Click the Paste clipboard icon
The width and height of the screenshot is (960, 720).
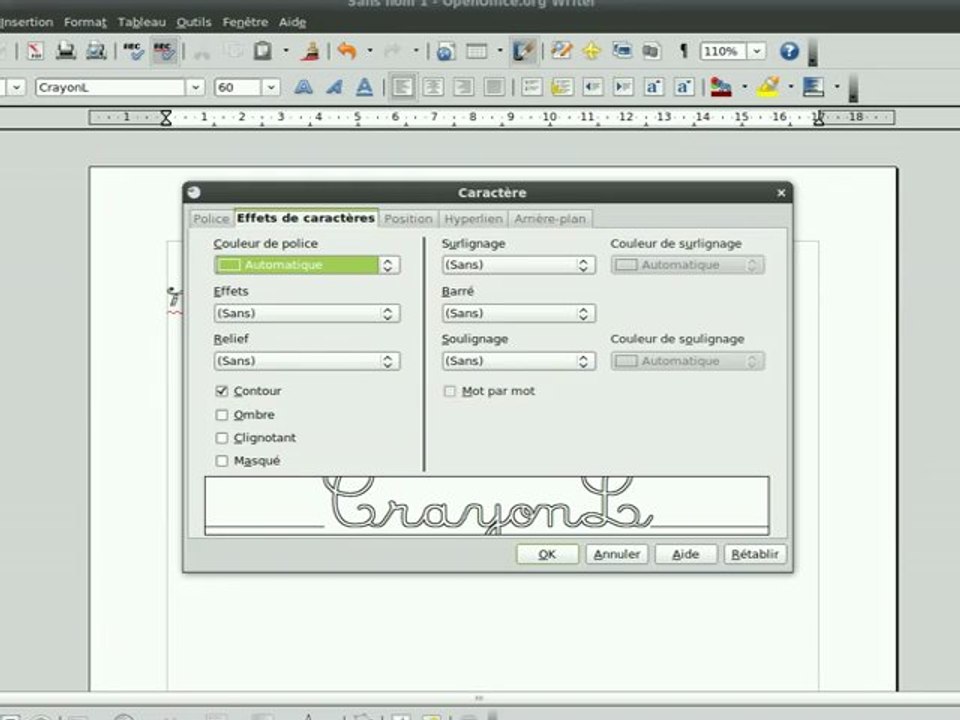tap(263, 51)
